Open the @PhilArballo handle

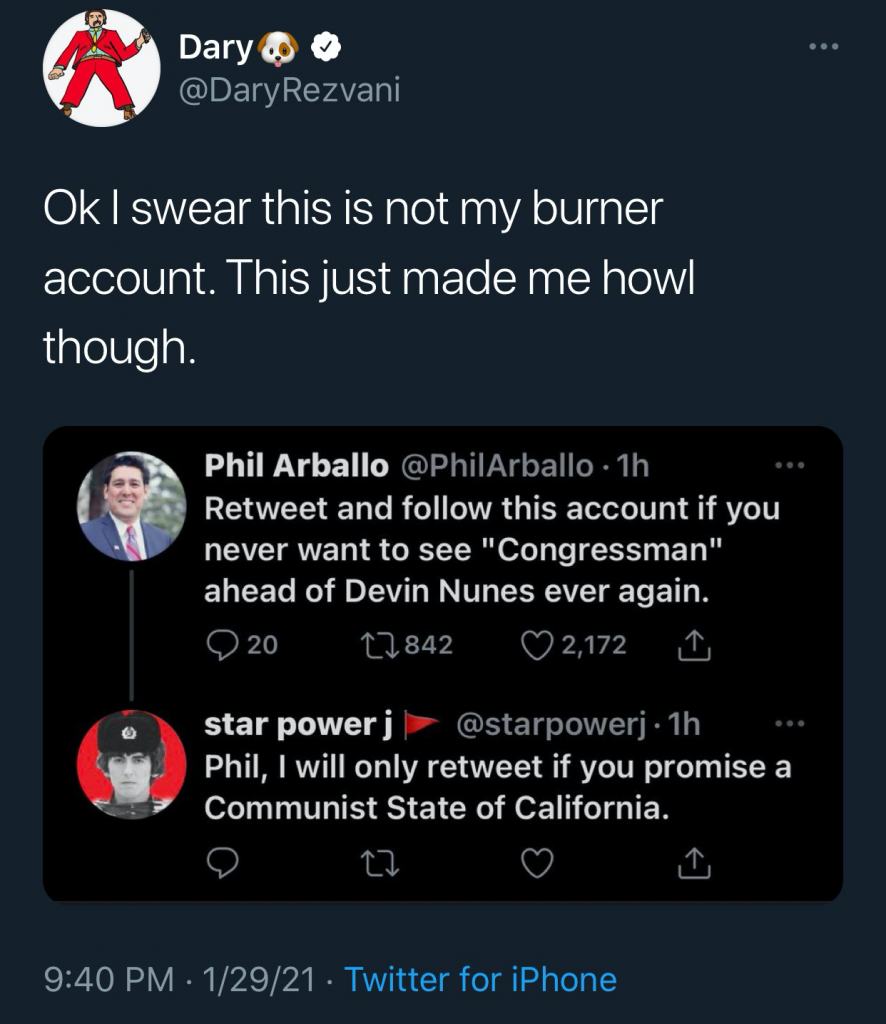coord(497,465)
